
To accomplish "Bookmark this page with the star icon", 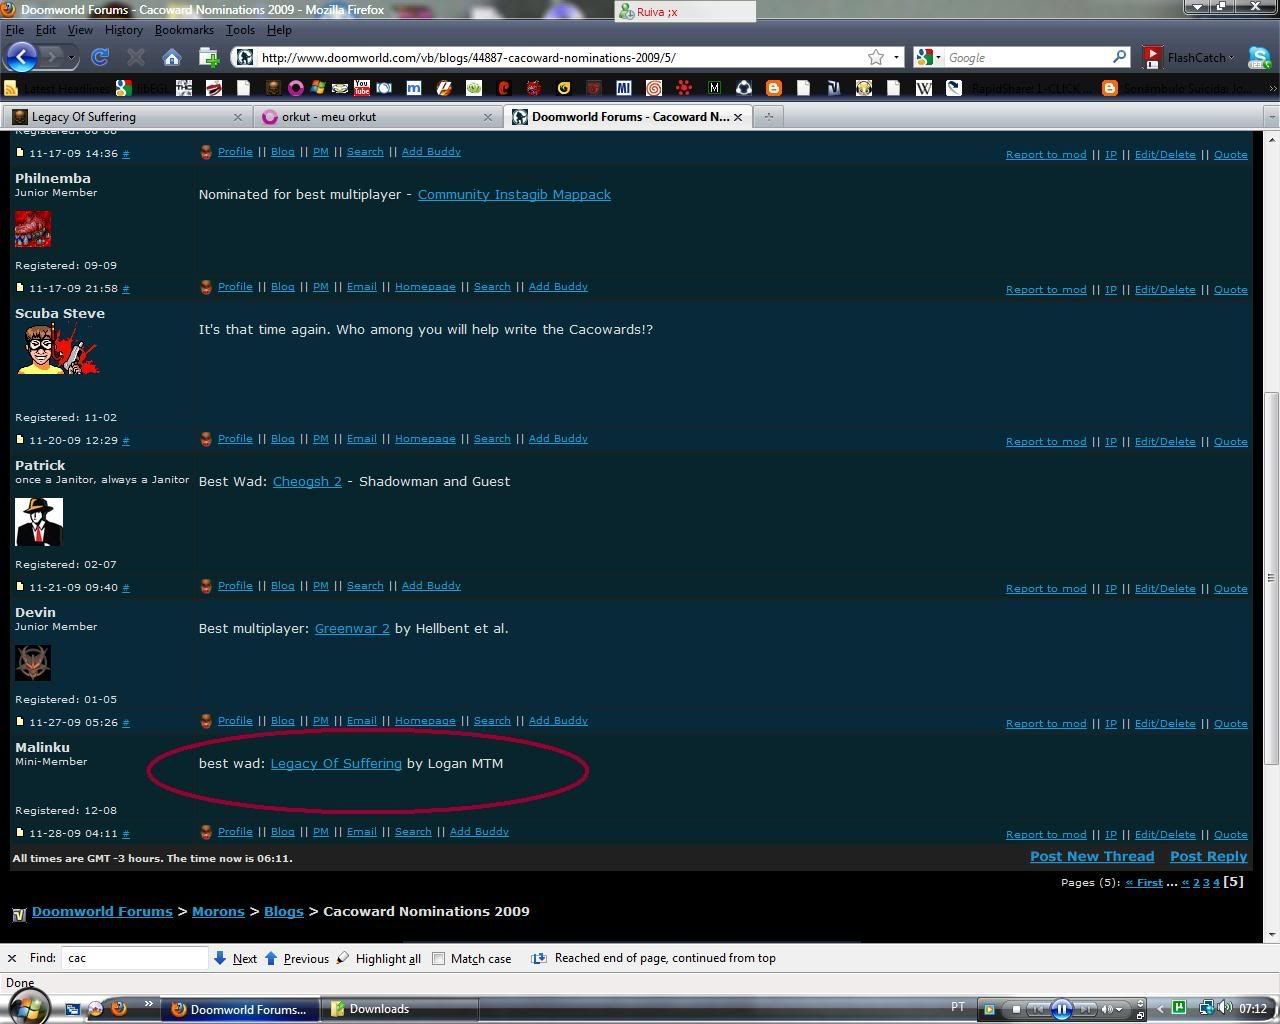I will (x=876, y=57).
